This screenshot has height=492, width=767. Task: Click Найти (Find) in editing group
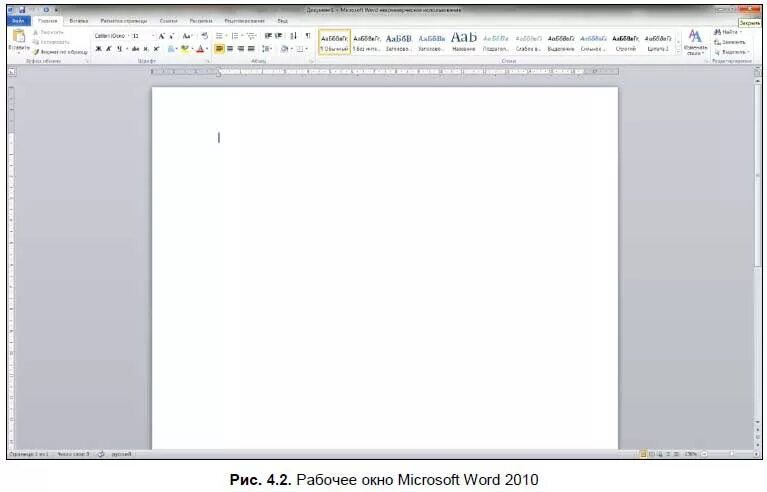(728, 32)
